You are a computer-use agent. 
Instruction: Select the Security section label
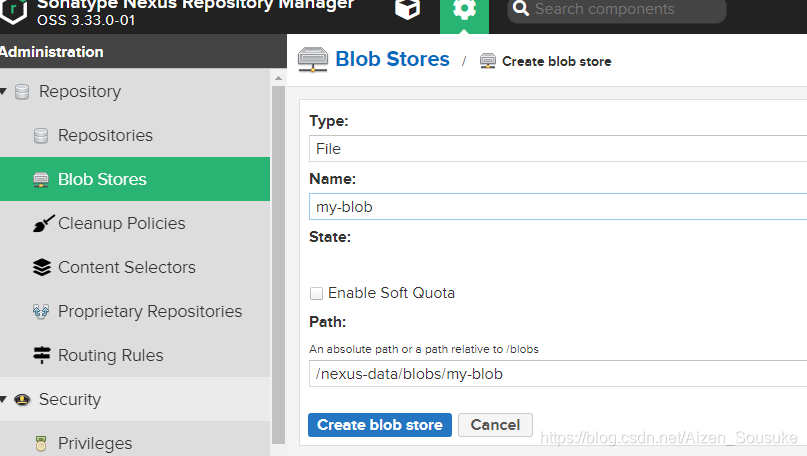coord(70,399)
